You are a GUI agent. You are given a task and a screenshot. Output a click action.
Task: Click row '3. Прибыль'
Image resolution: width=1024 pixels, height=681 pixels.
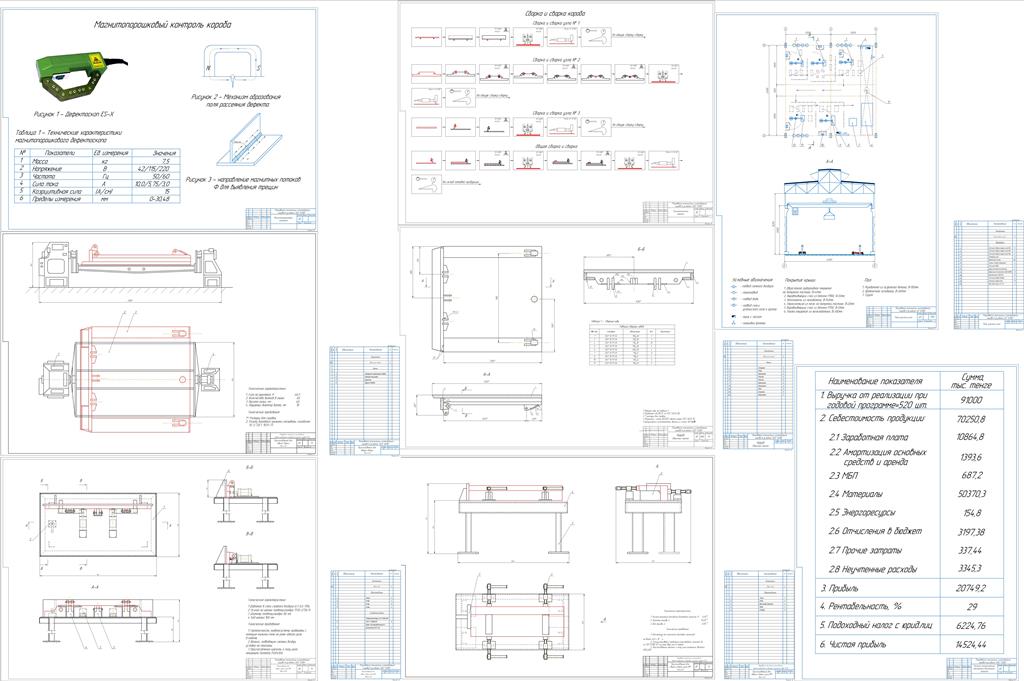click(839, 588)
